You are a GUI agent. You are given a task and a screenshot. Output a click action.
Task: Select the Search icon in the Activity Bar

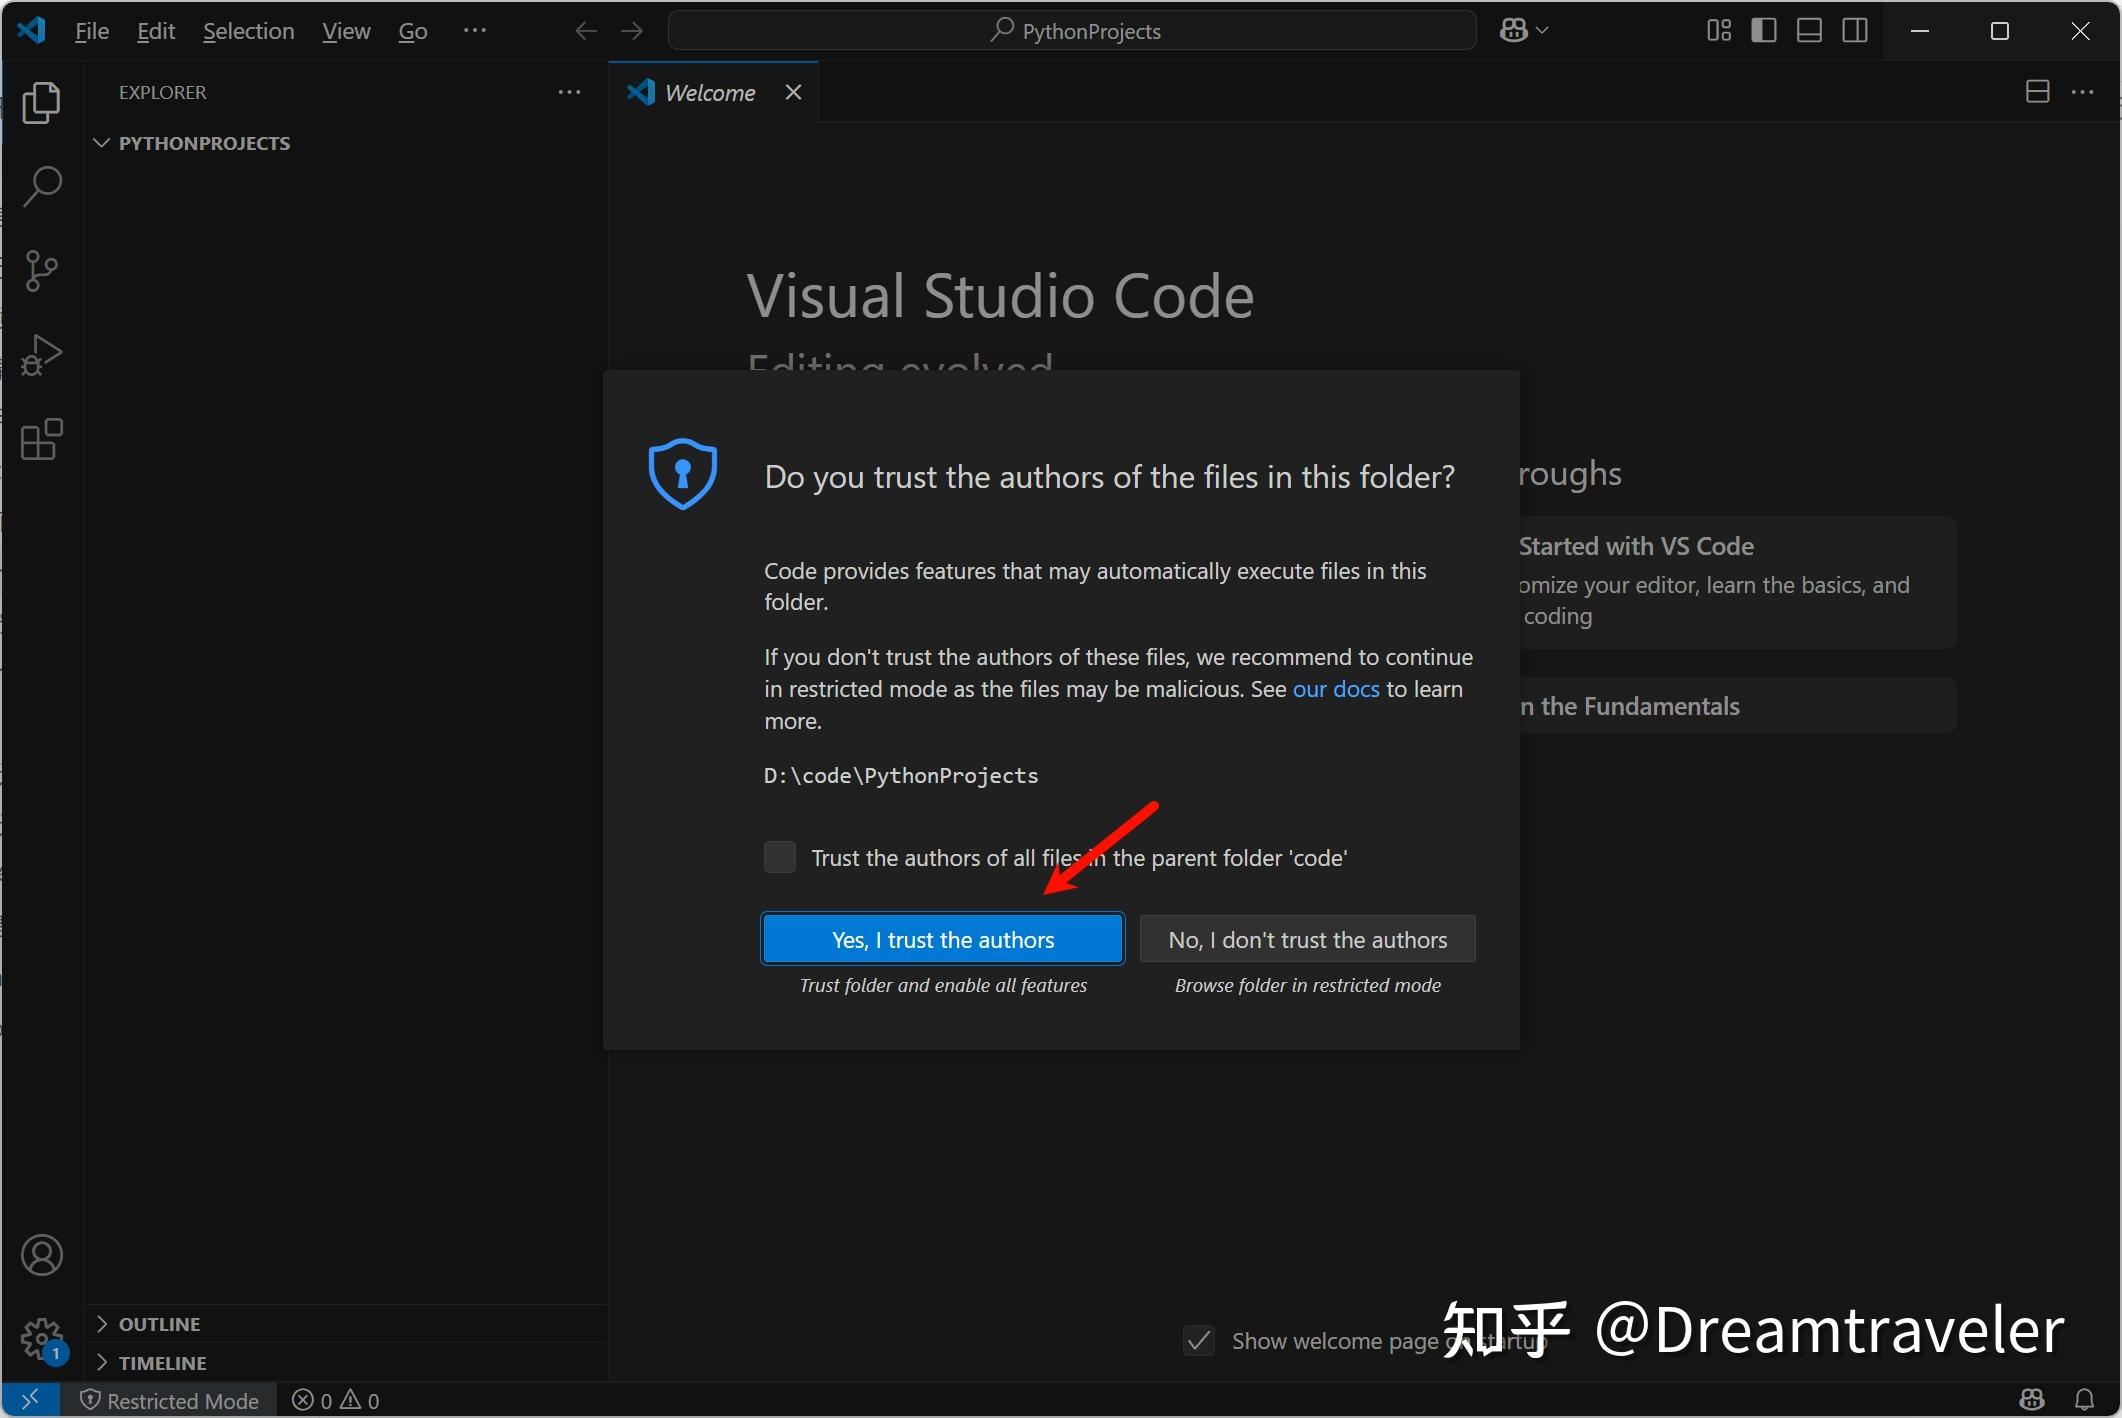(41, 186)
